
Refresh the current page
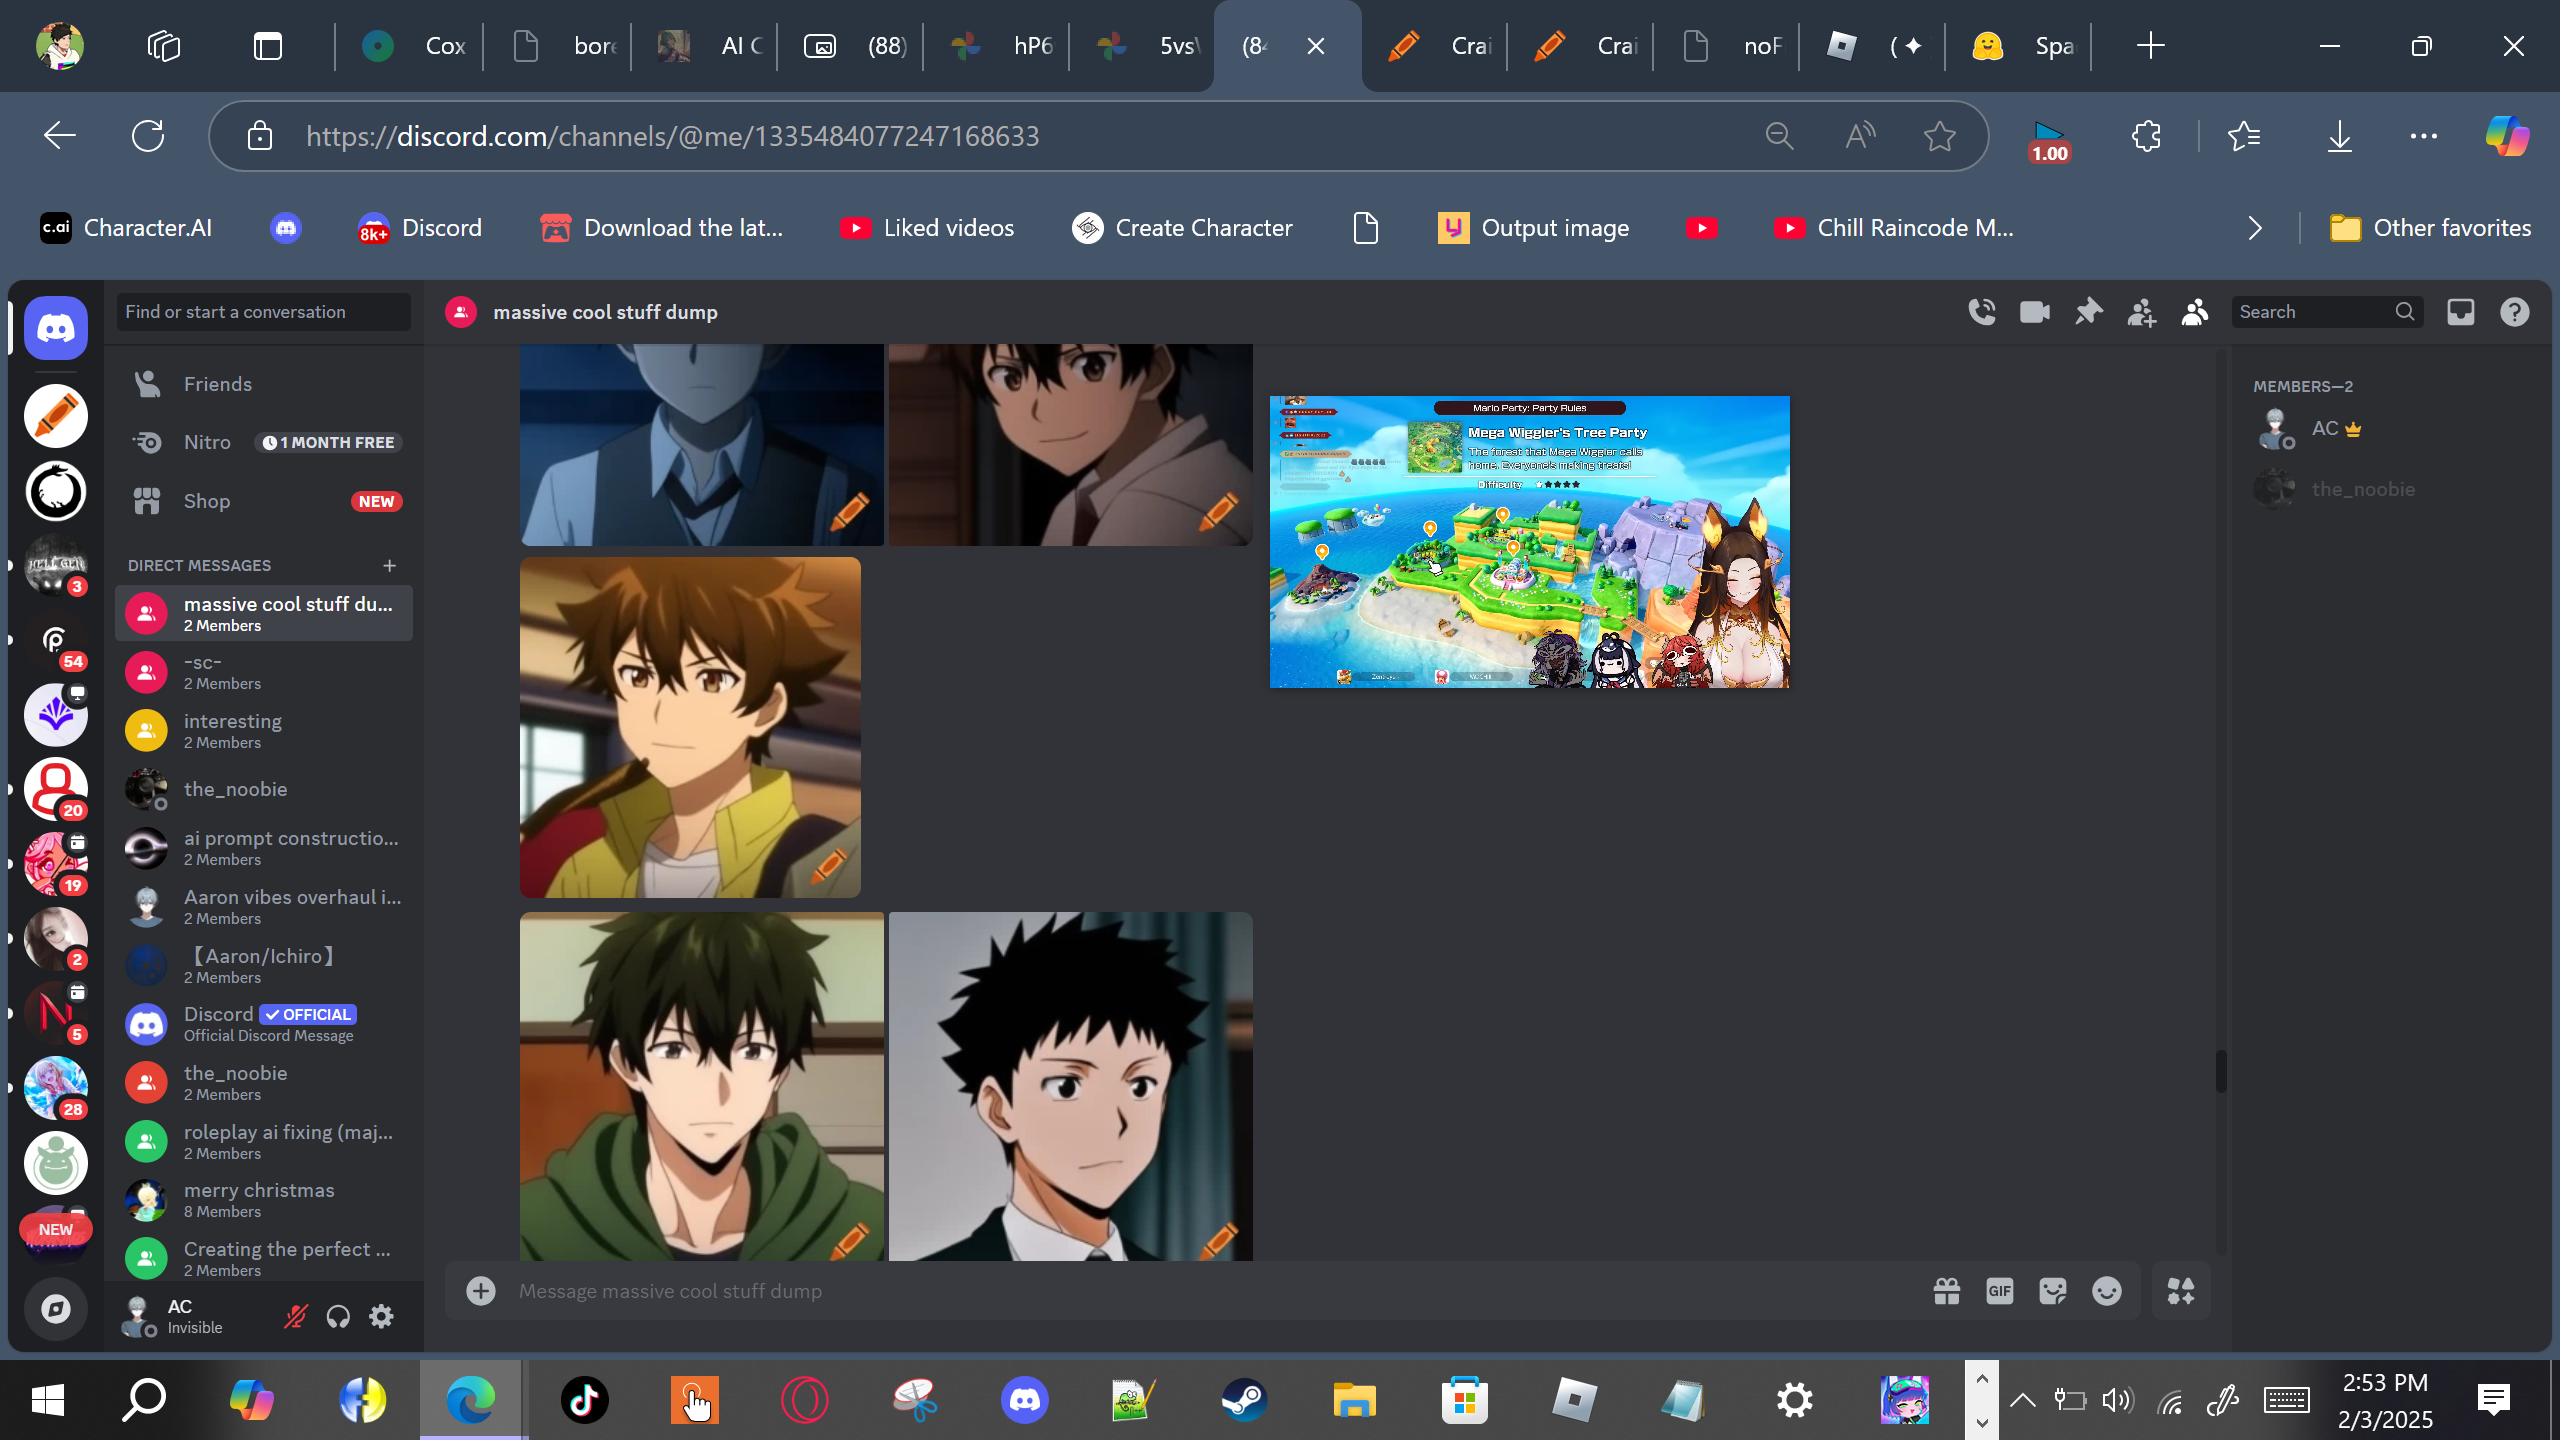click(x=148, y=136)
